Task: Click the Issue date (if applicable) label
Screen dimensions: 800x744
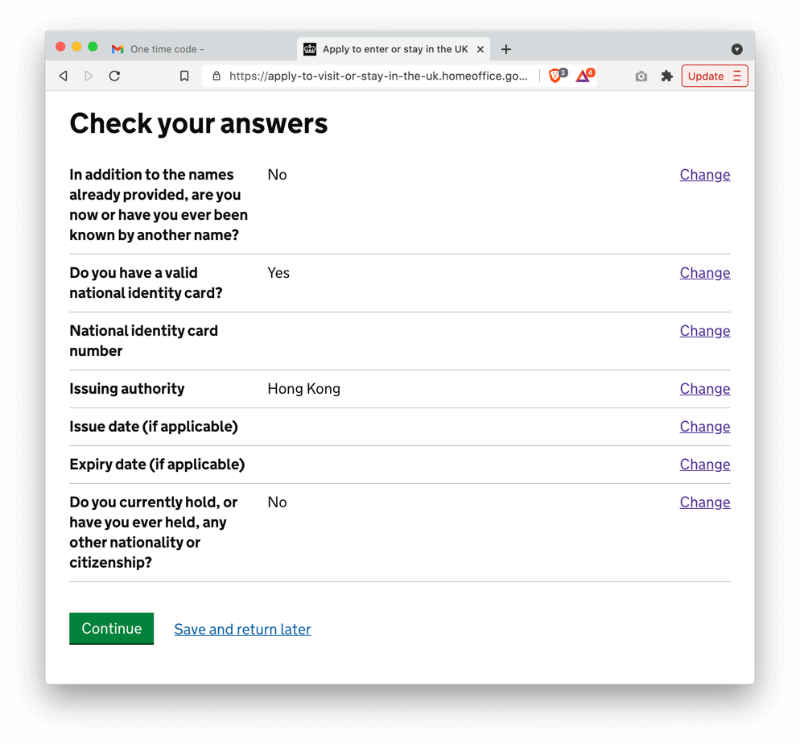Action: click(154, 427)
